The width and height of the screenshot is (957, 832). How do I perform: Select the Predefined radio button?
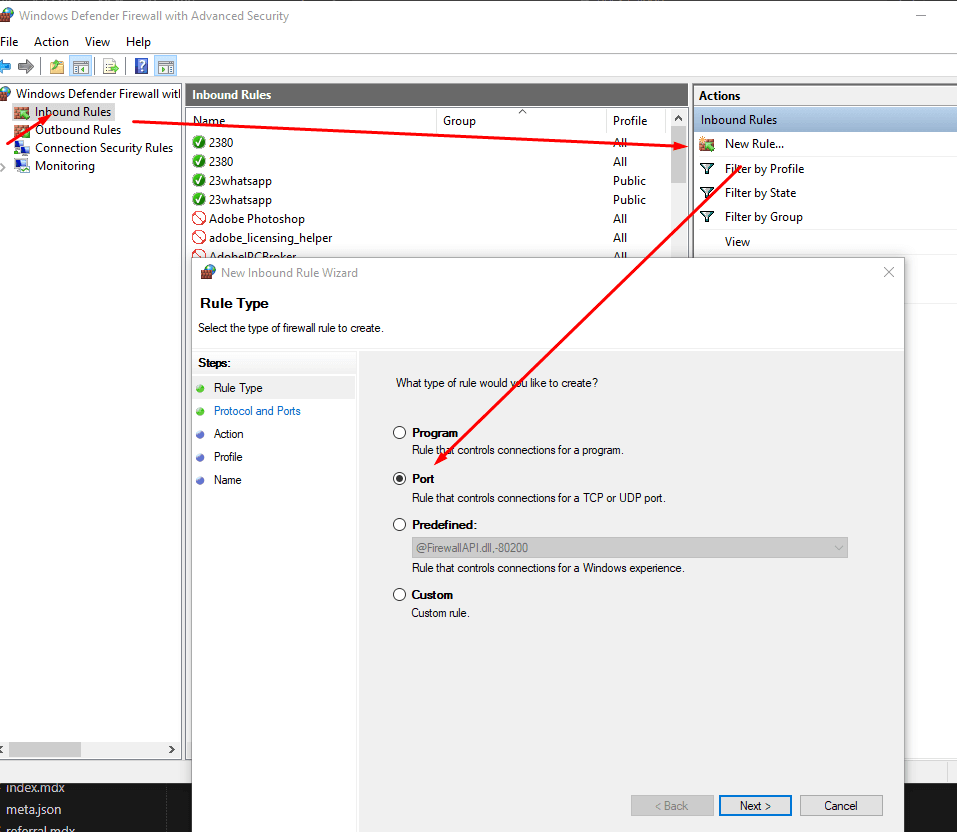[x=400, y=524]
